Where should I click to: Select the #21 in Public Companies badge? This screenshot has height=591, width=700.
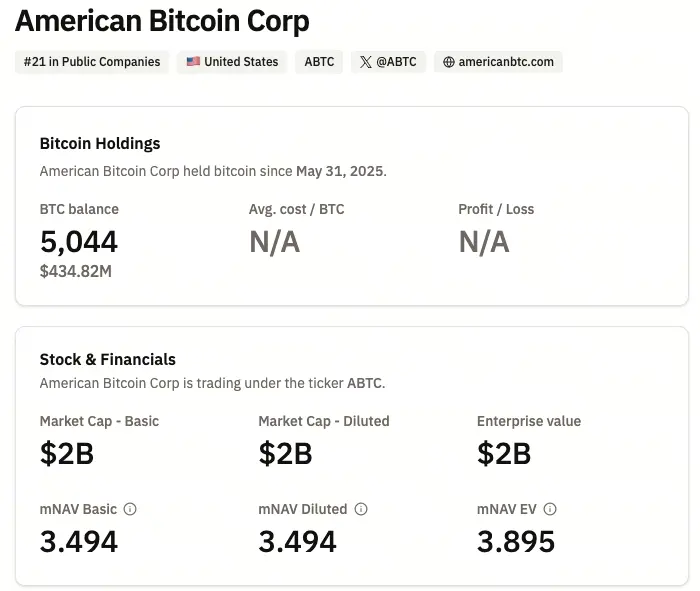point(92,62)
